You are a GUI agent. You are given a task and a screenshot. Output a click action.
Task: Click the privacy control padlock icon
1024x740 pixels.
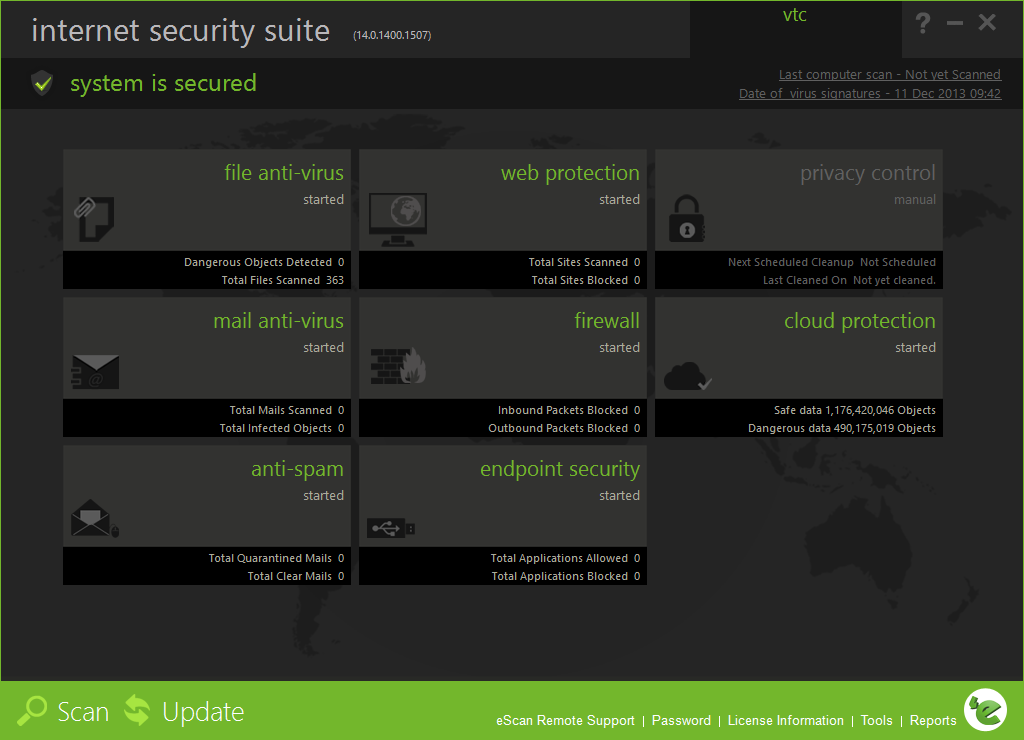687,219
